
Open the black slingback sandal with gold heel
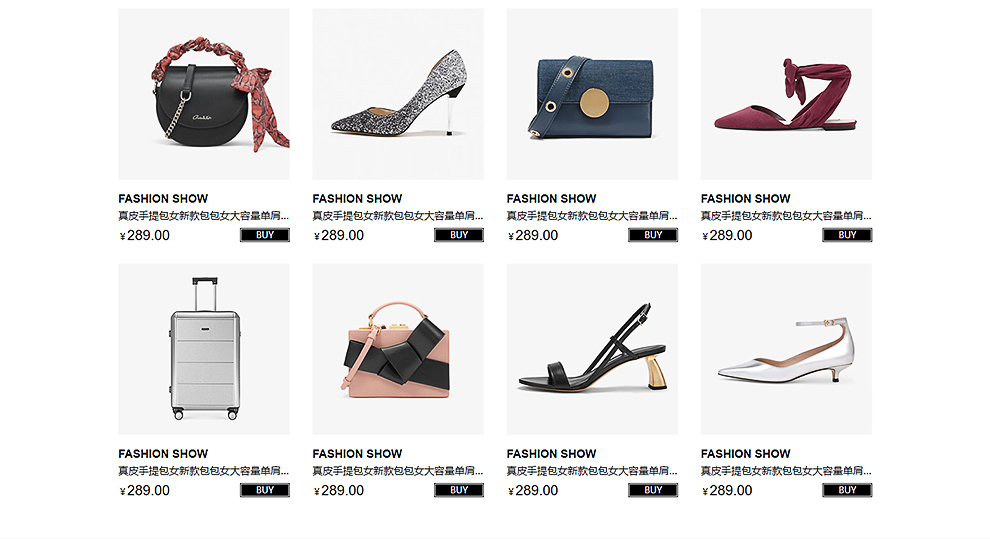click(x=592, y=349)
